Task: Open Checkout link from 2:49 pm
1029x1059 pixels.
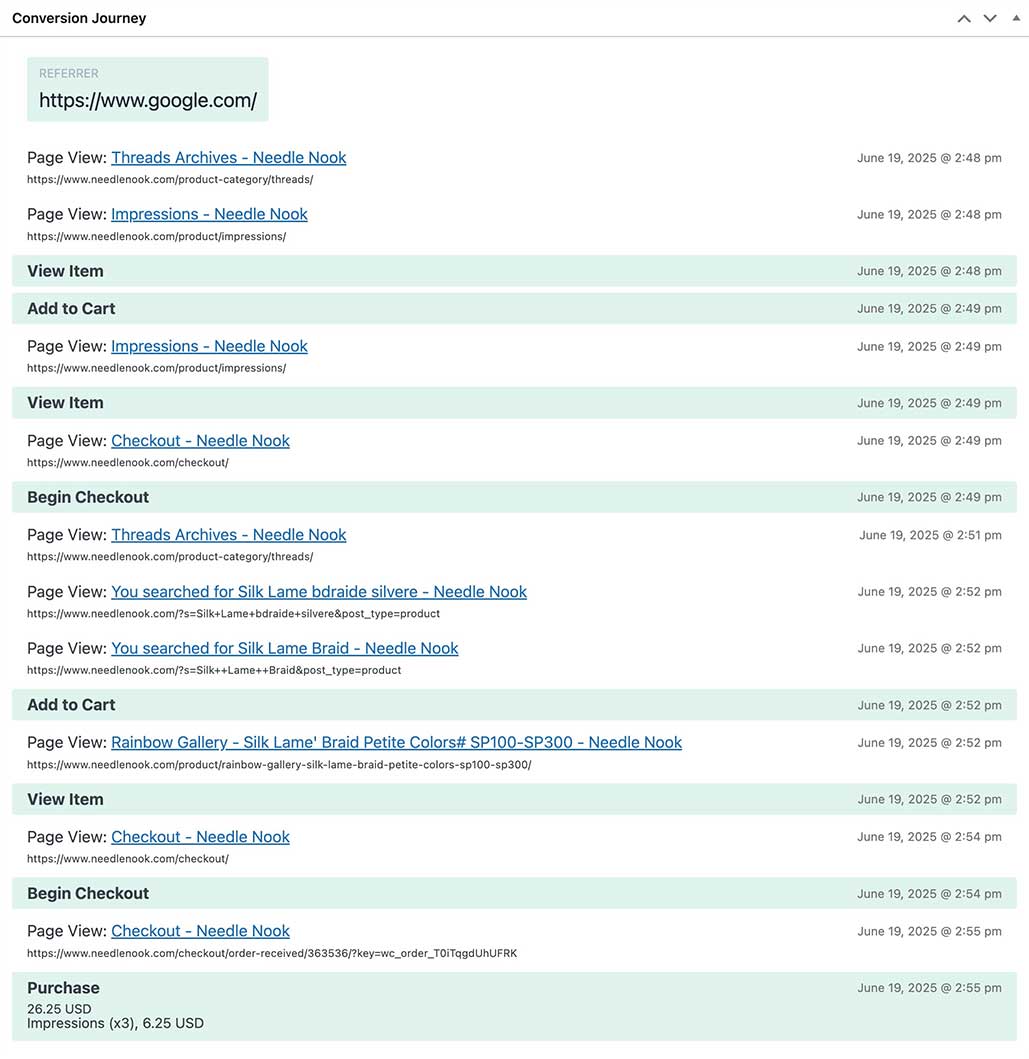Action: click(200, 440)
